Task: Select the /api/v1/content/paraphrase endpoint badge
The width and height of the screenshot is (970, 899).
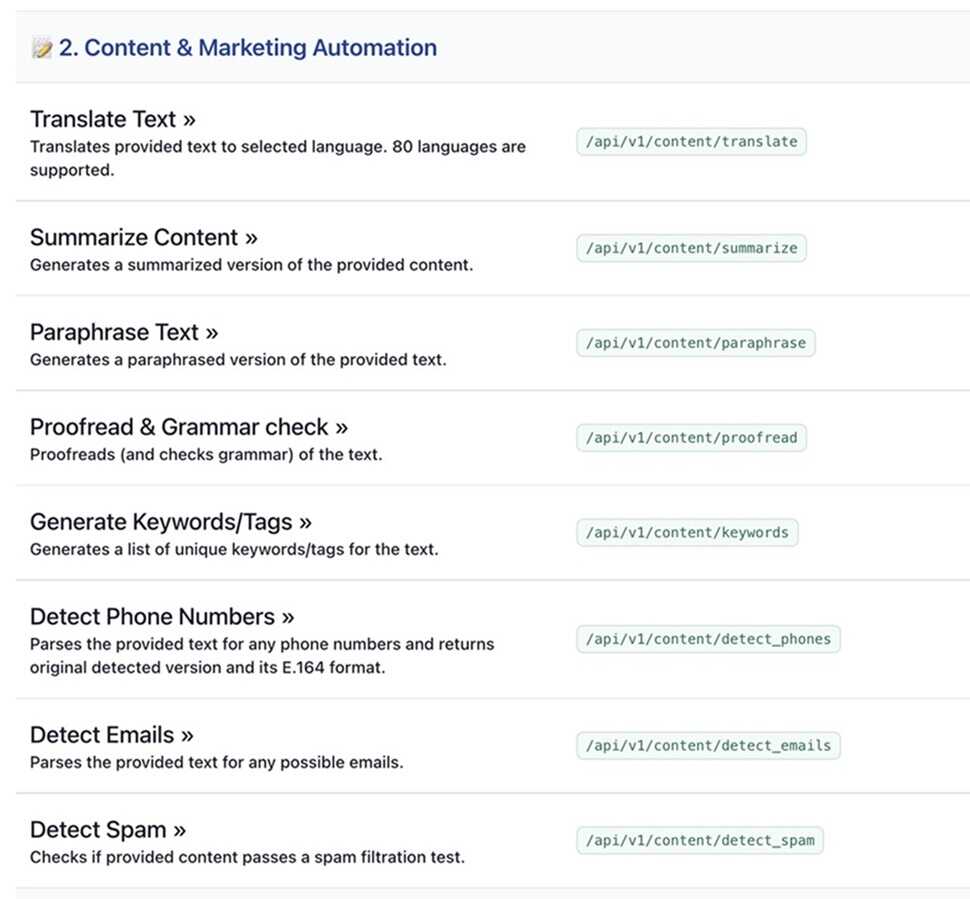Action: click(x=695, y=343)
